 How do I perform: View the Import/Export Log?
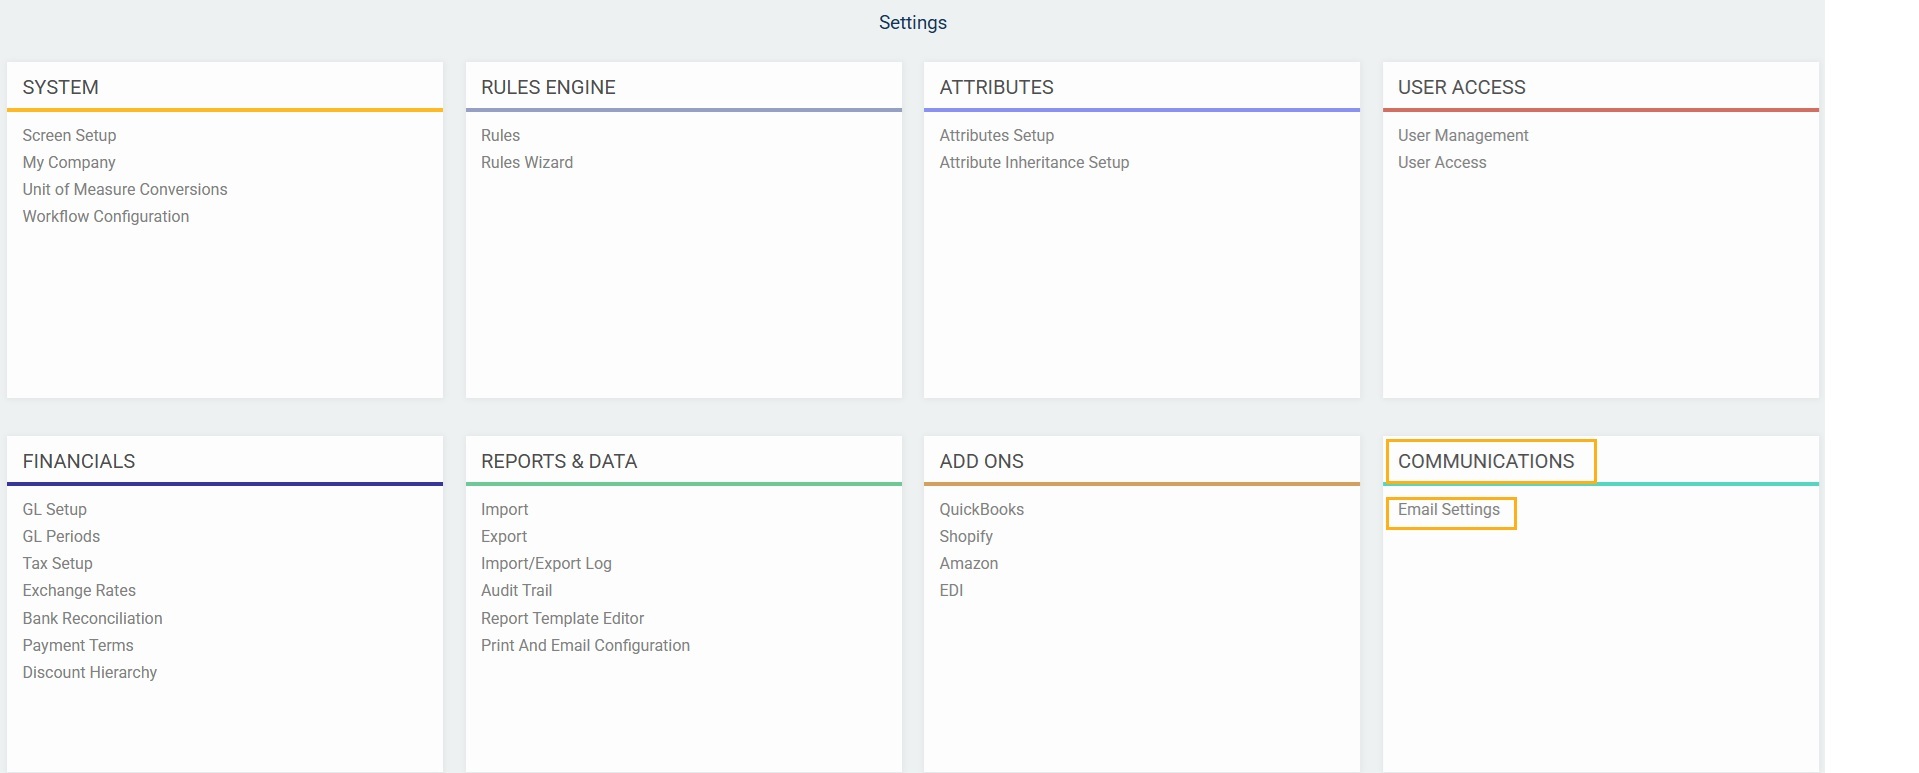[x=546, y=563]
